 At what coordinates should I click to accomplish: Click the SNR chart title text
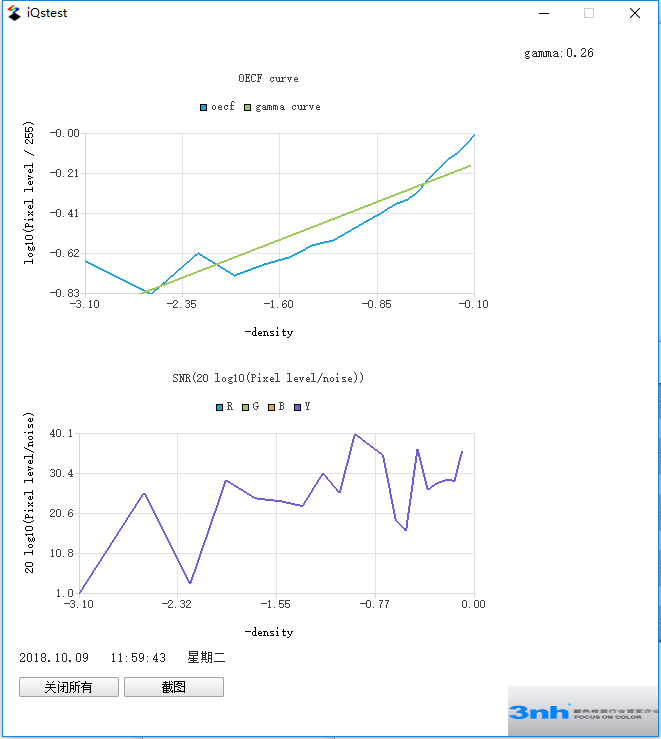(x=268, y=378)
